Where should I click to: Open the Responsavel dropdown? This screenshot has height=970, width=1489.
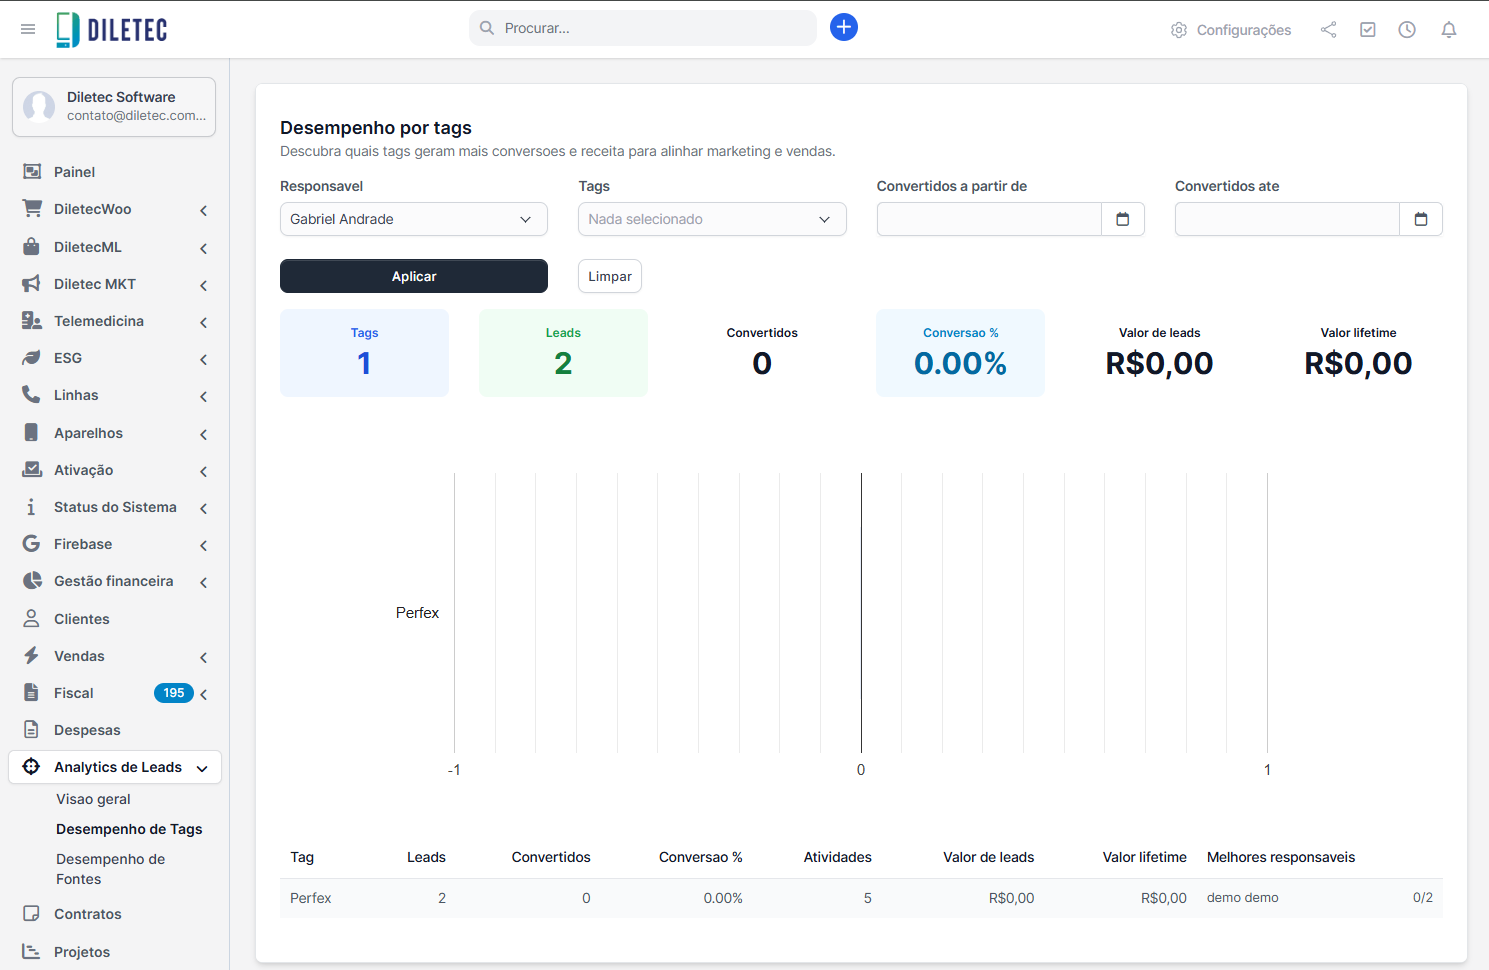[x=413, y=219]
